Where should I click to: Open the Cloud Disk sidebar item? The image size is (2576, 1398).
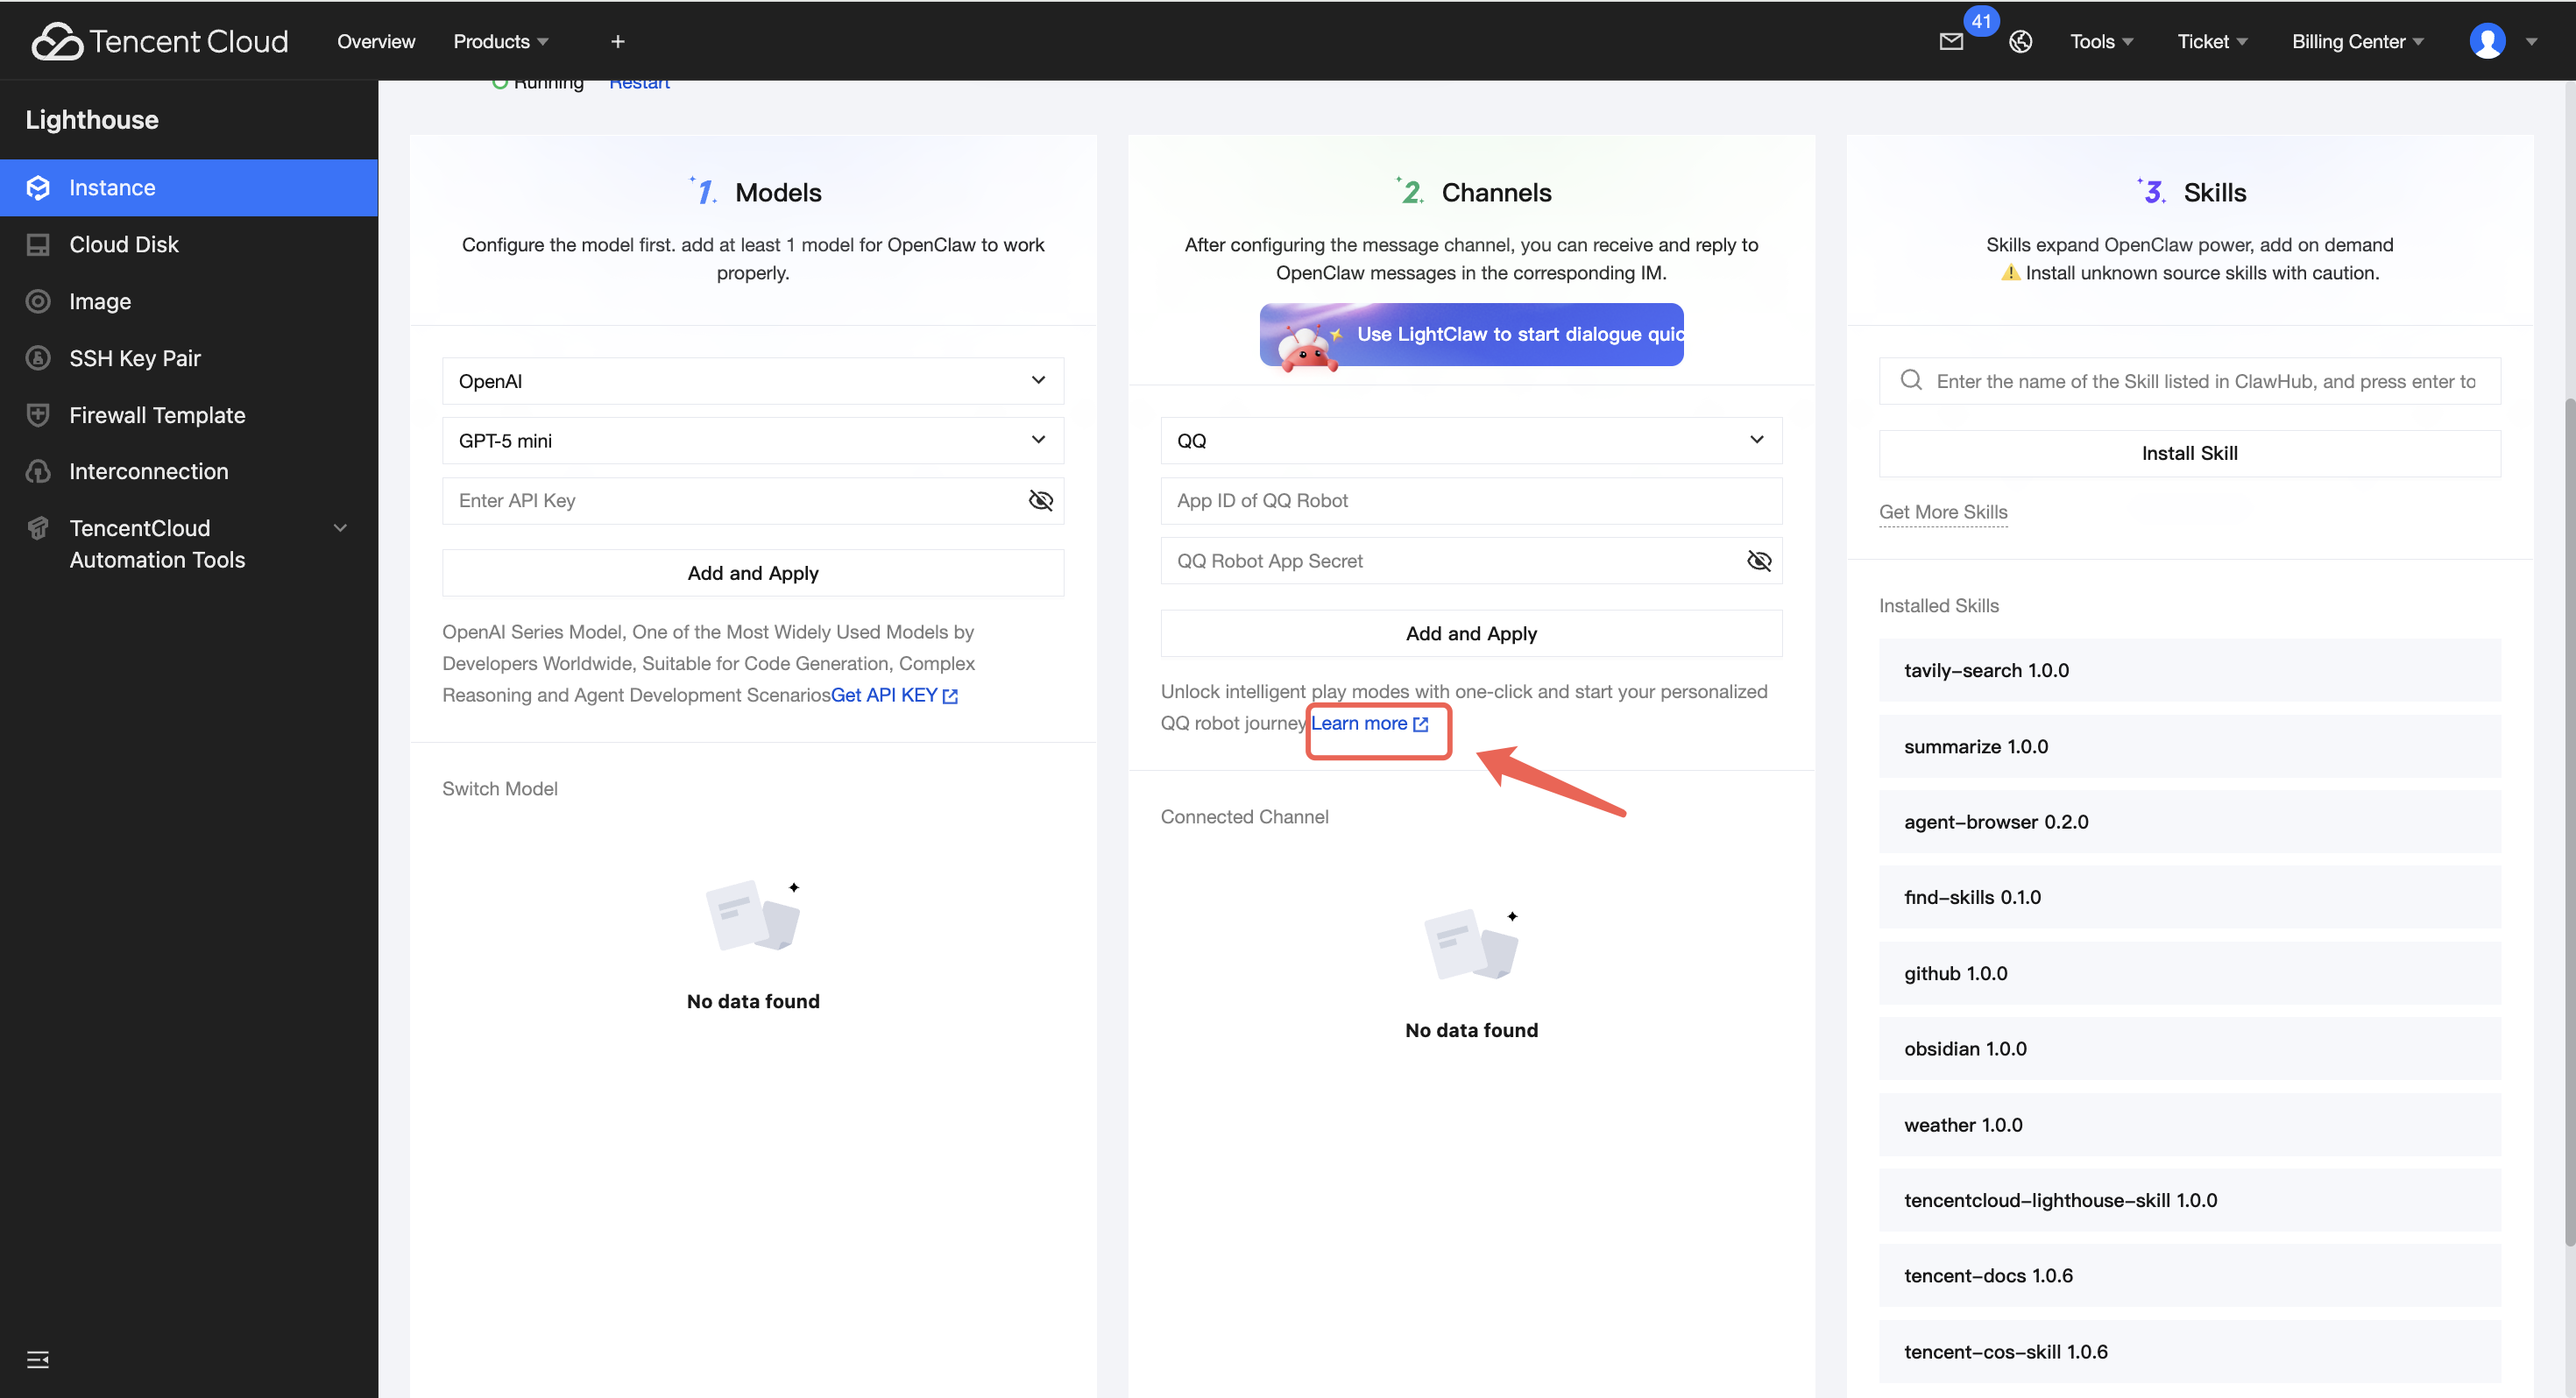pos(124,244)
